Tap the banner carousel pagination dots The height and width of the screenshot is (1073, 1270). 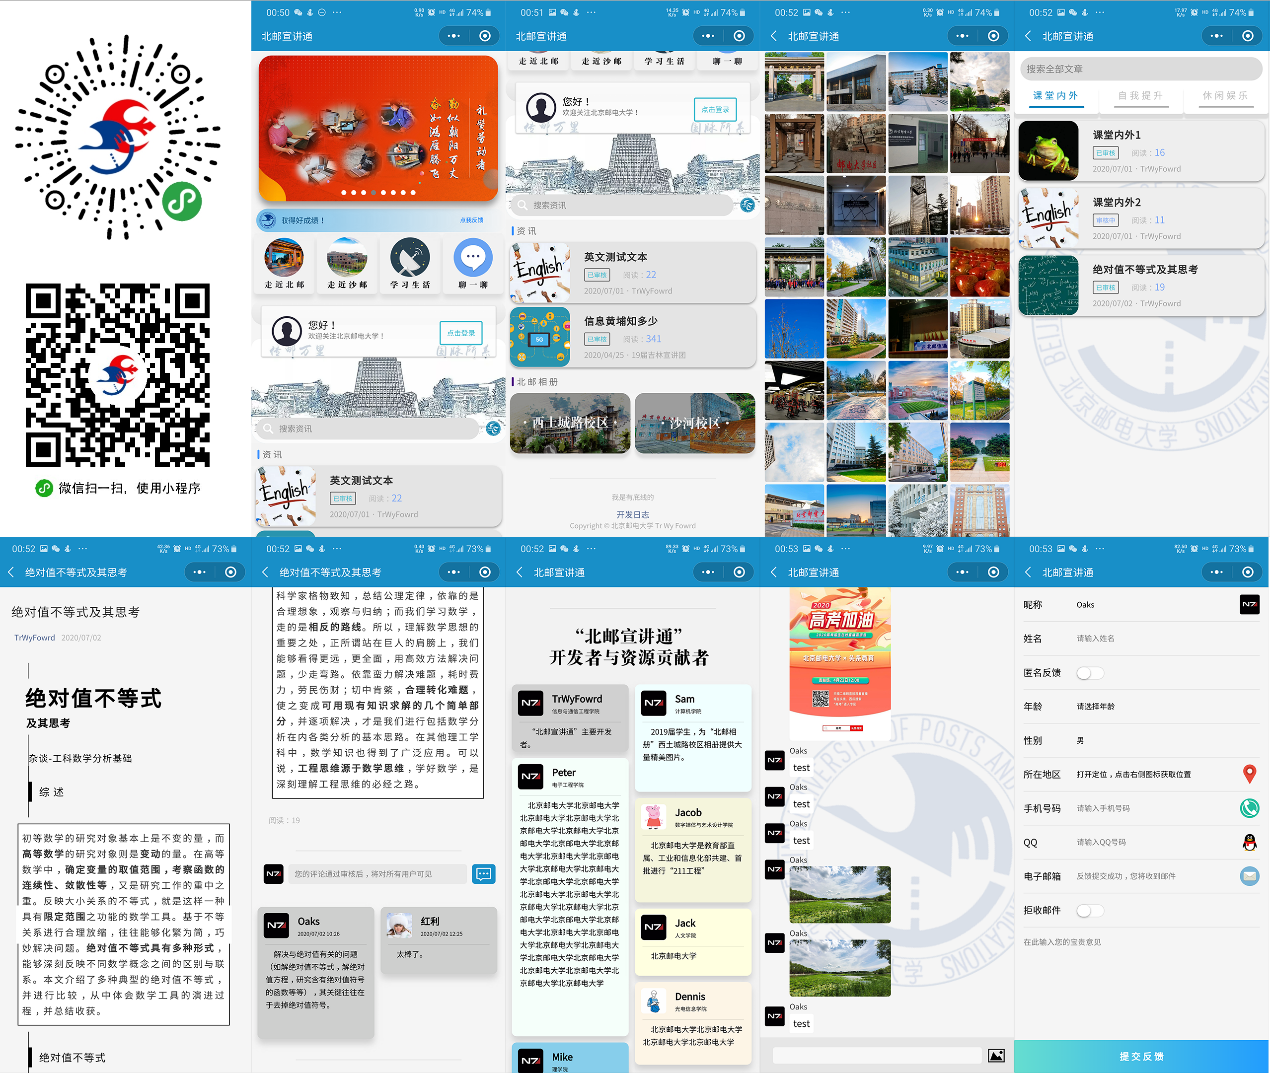click(378, 192)
